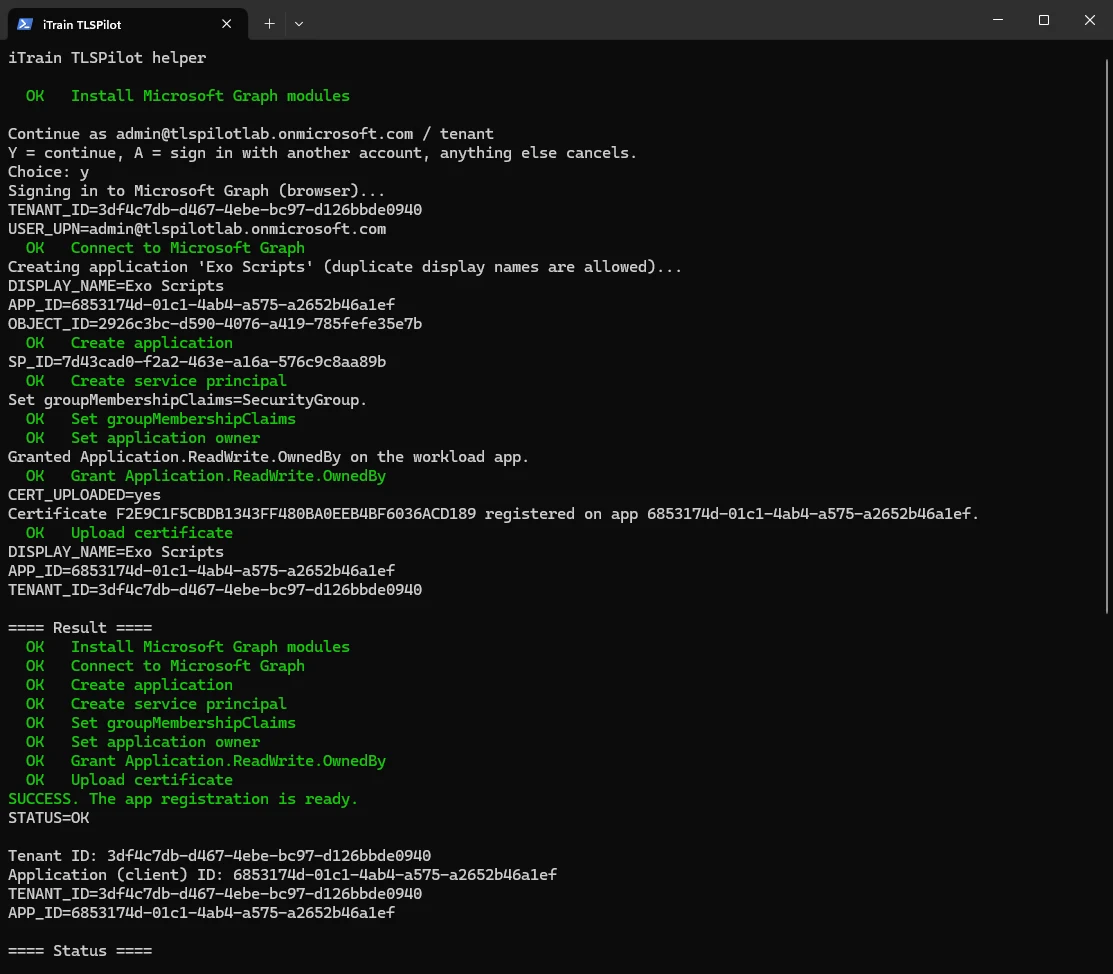1113x974 pixels.
Task: Click the vertical scrollbar thumb
Action: (1107, 336)
